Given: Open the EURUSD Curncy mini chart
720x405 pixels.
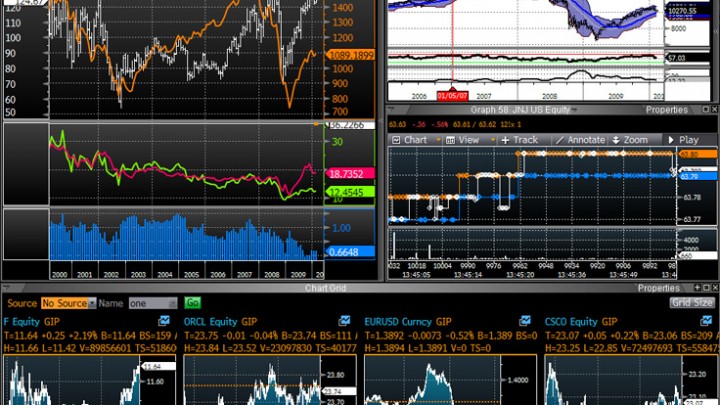Looking at the screenshot, I should click(450, 380).
